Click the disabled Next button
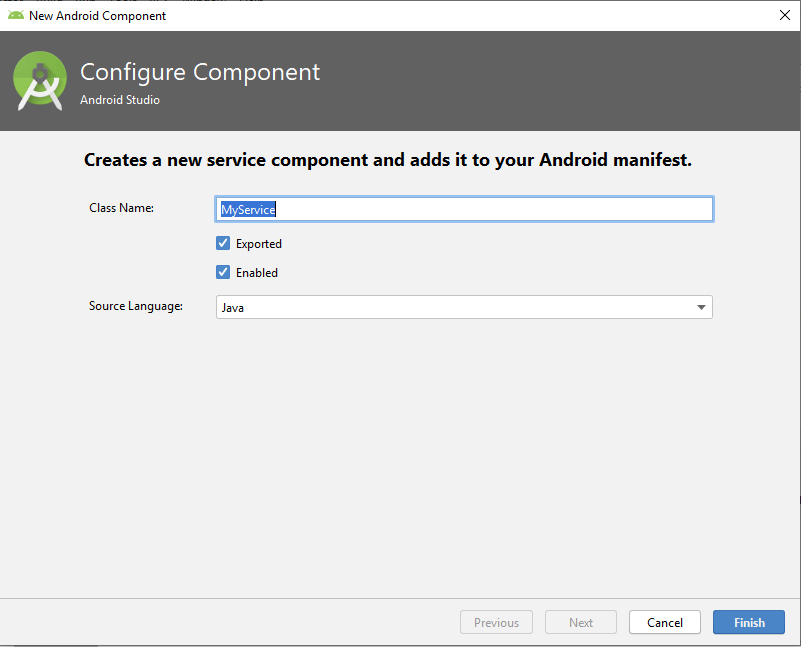 (x=581, y=622)
